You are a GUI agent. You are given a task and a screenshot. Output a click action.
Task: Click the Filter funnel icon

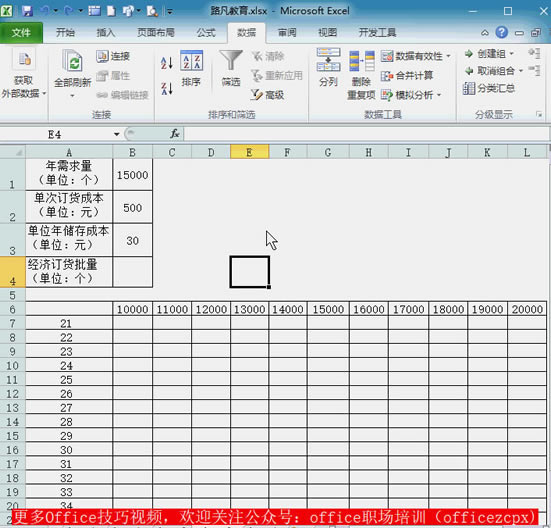(231, 61)
